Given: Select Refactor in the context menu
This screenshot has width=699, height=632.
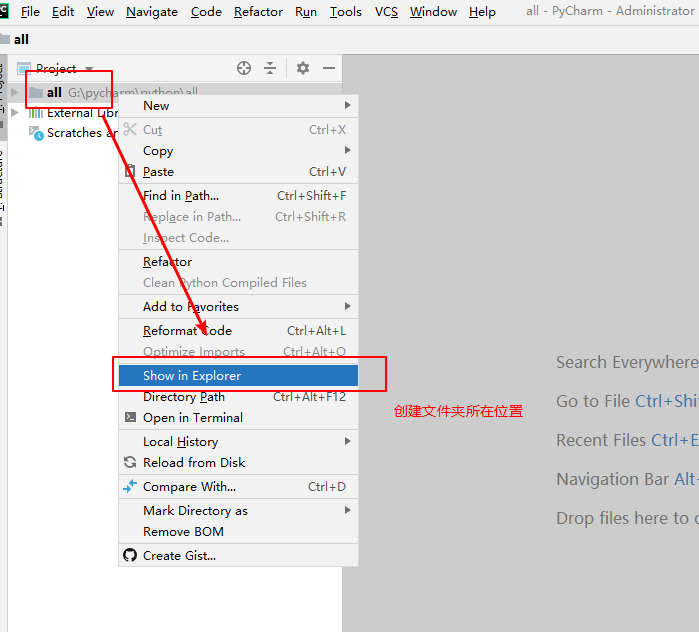Looking at the screenshot, I should click(x=238, y=262).
